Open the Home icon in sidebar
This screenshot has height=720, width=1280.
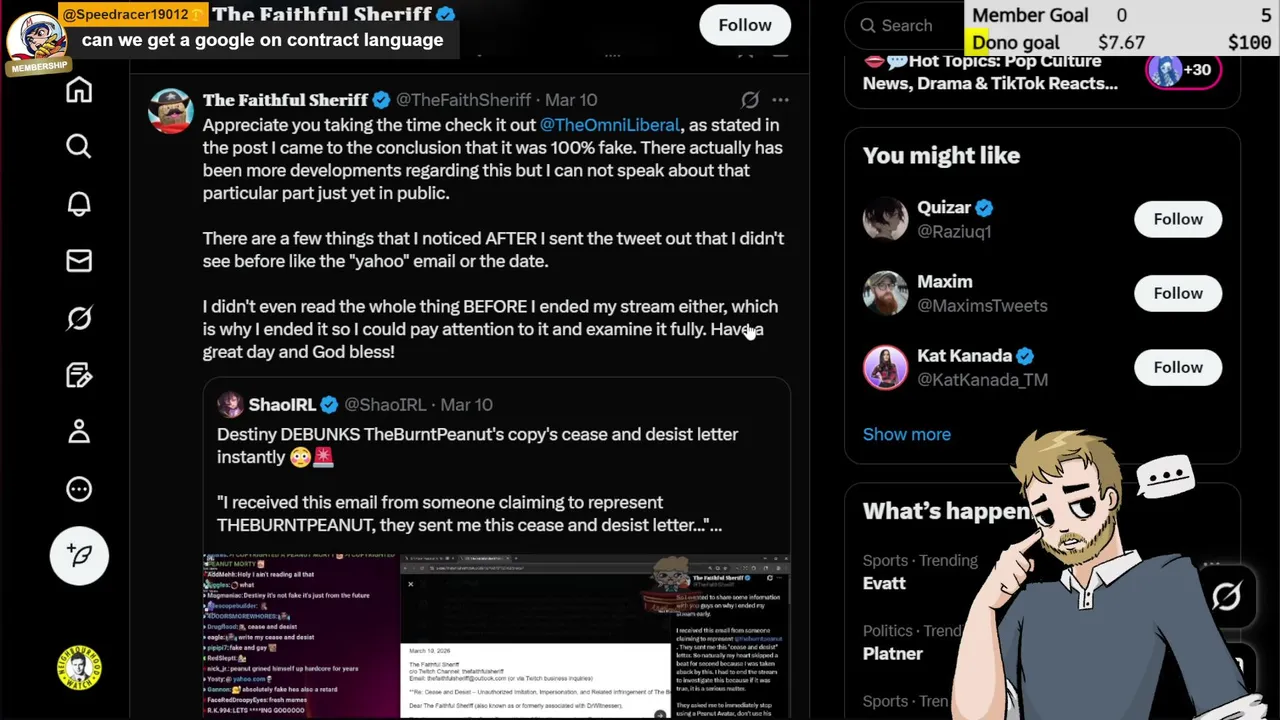[x=79, y=90]
